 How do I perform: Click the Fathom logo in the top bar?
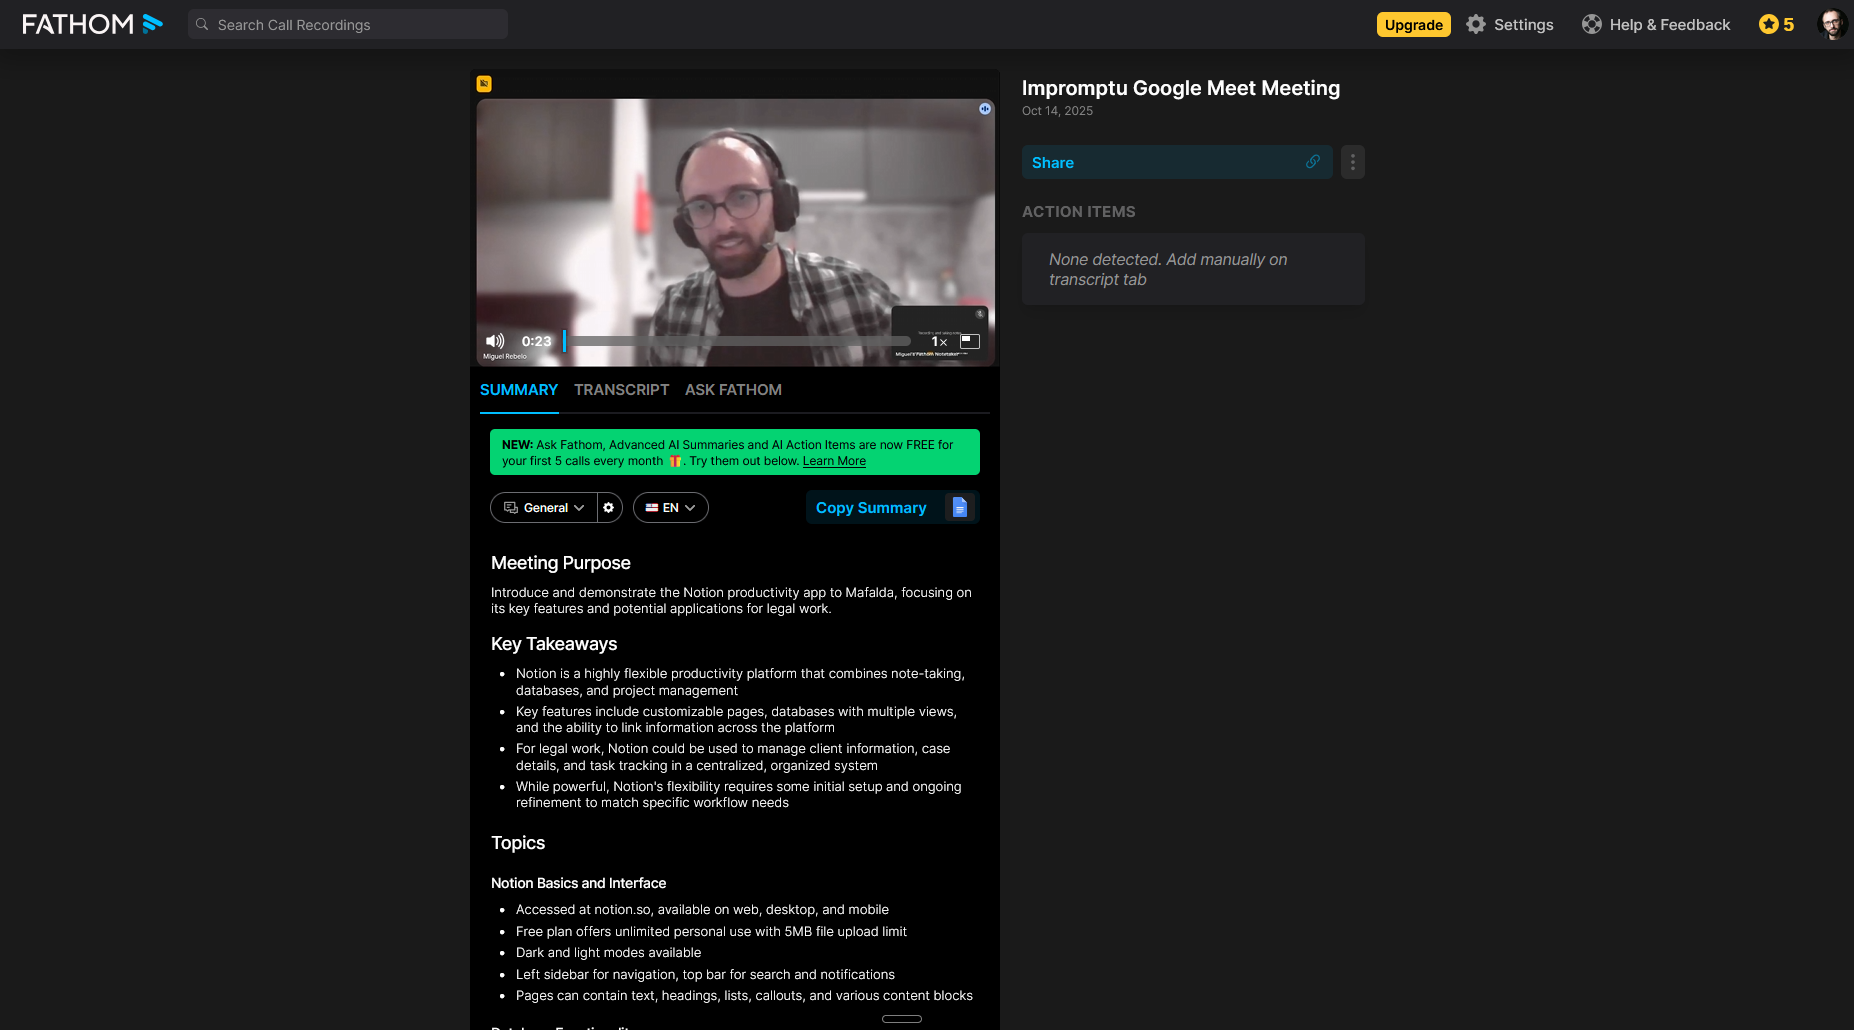coord(92,23)
